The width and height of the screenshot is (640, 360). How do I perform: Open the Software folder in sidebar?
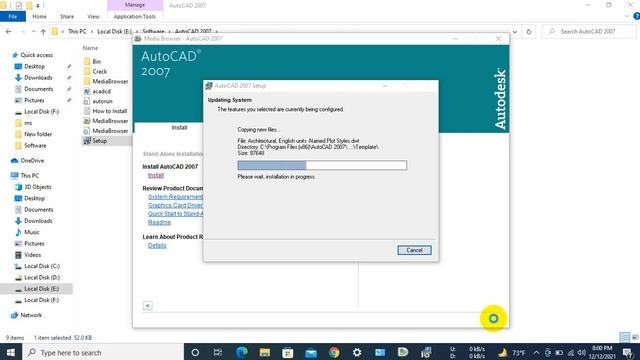click(35, 146)
